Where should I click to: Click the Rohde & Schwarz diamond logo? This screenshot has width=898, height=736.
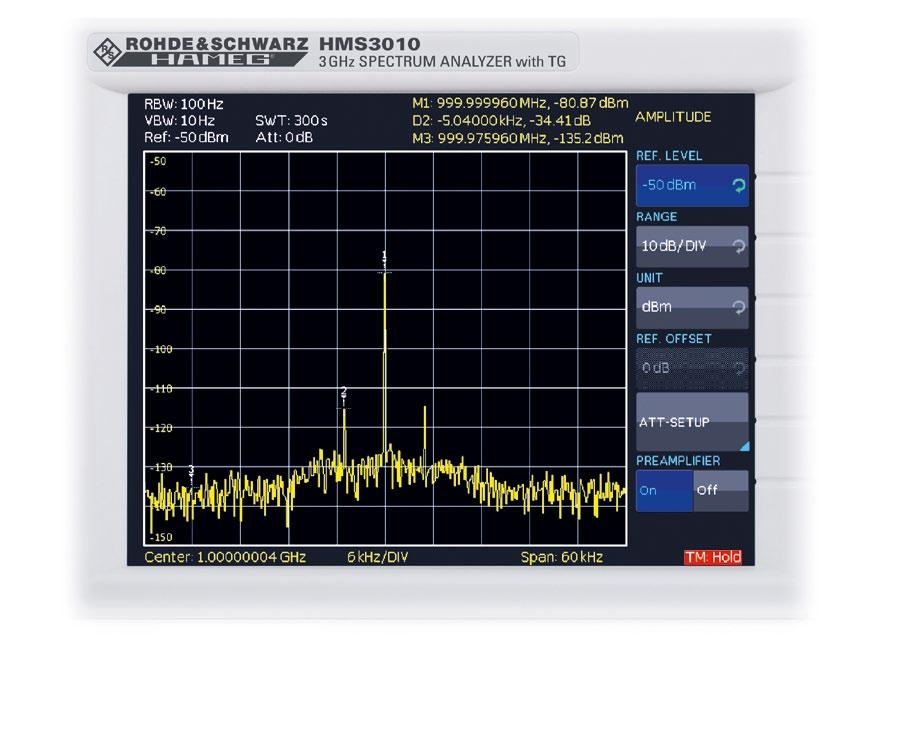[x=107, y=52]
